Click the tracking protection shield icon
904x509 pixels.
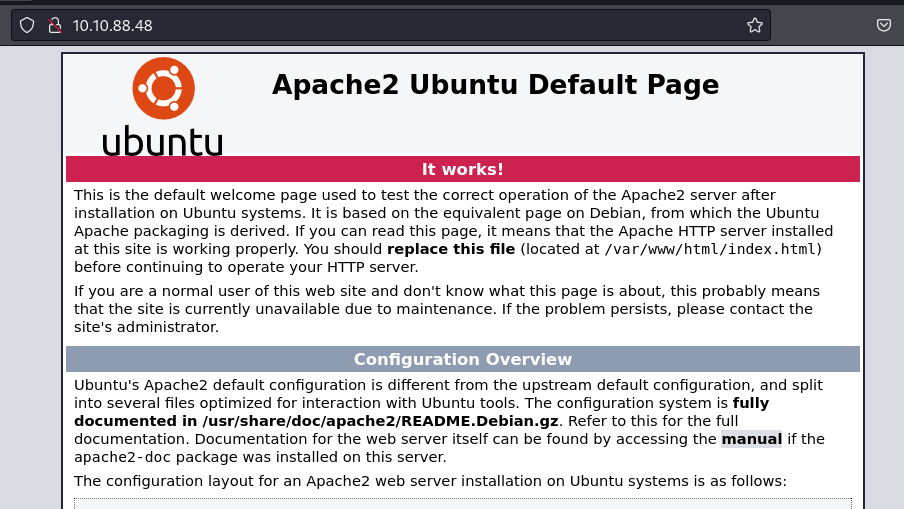tap(27, 25)
